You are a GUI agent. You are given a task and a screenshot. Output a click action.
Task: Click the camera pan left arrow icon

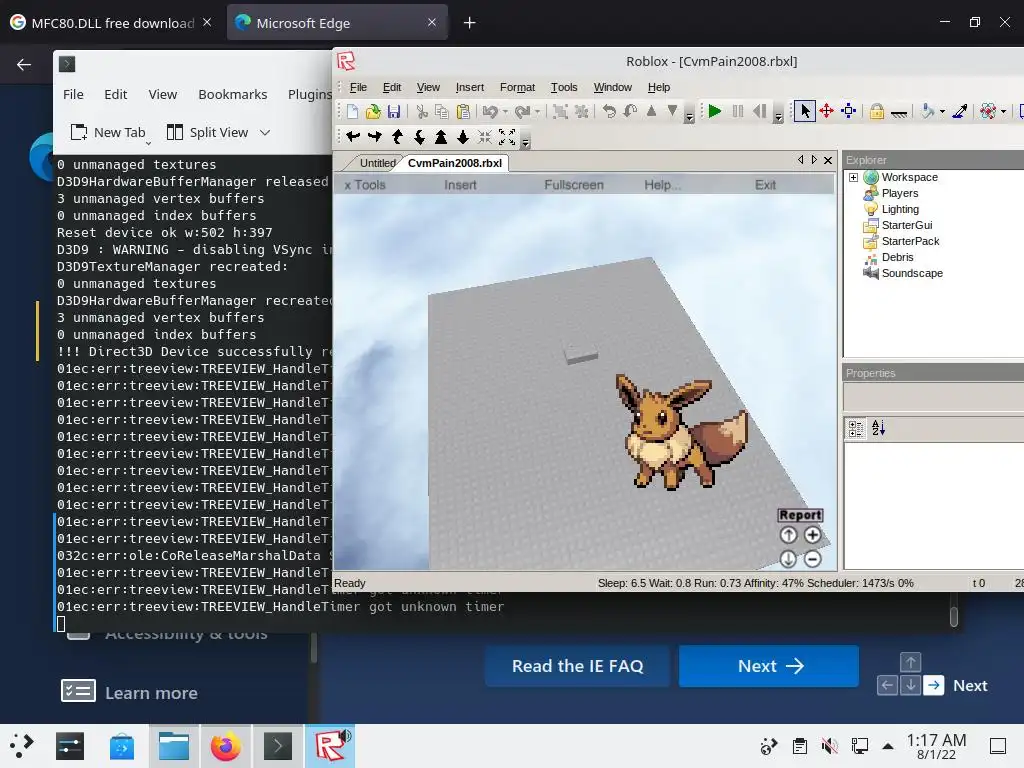point(353,136)
